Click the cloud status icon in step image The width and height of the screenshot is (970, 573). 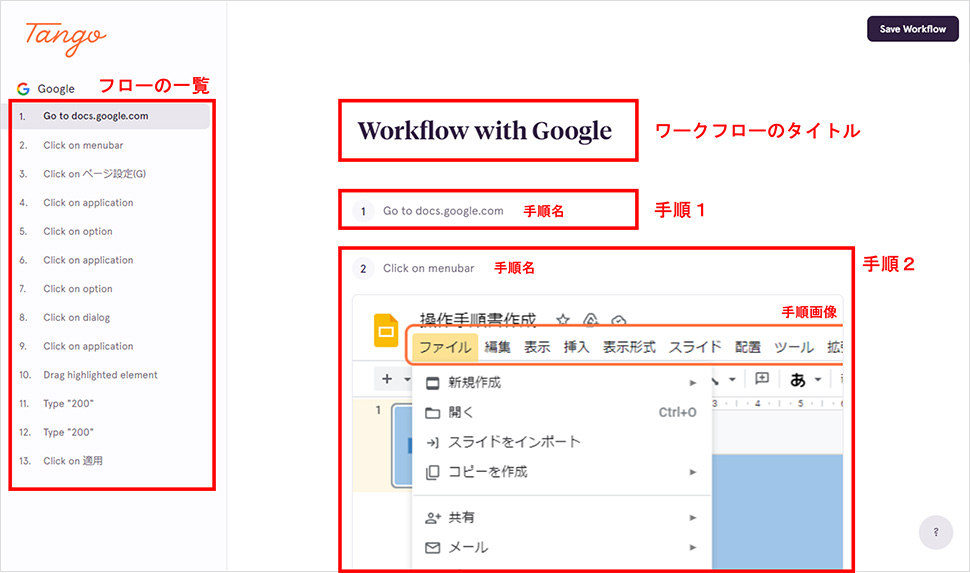coord(619,321)
